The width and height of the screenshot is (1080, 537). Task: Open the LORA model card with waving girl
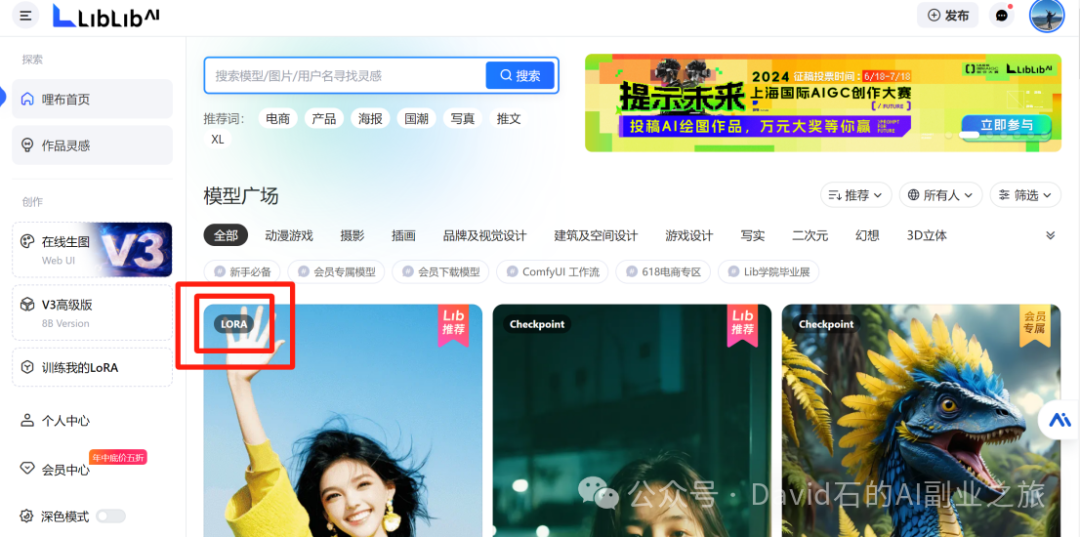click(x=343, y=421)
